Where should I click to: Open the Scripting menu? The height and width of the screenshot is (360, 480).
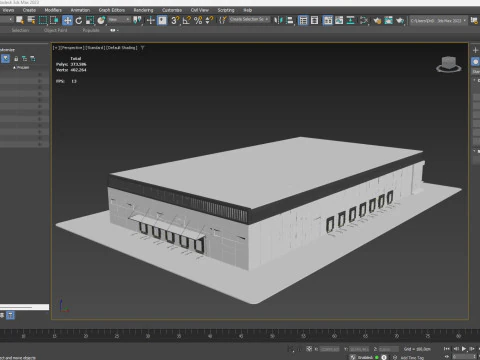(x=226, y=10)
